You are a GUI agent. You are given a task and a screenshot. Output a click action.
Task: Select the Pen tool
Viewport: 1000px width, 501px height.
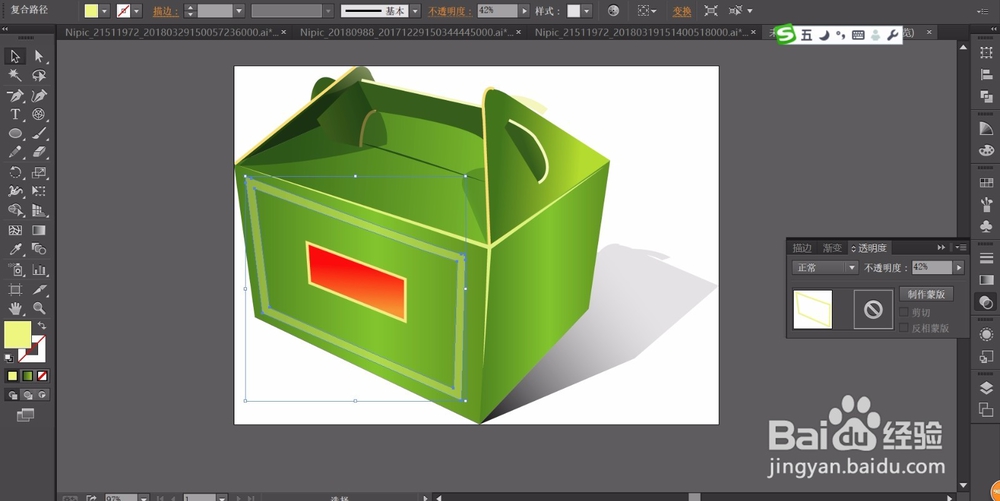click(x=15, y=95)
